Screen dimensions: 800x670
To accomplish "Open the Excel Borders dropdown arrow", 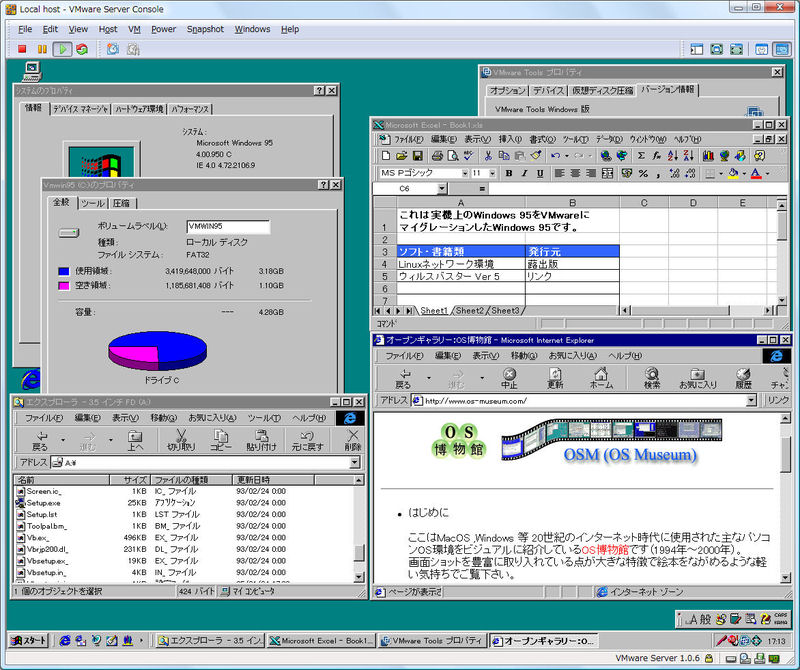I will click(x=721, y=173).
